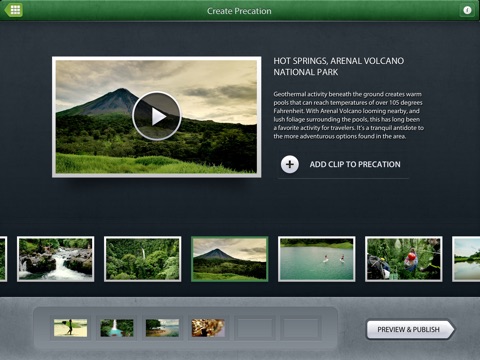This screenshot has height=360, width=480.
Task: Select the last empty clip slot
Action: coord(301,328)
